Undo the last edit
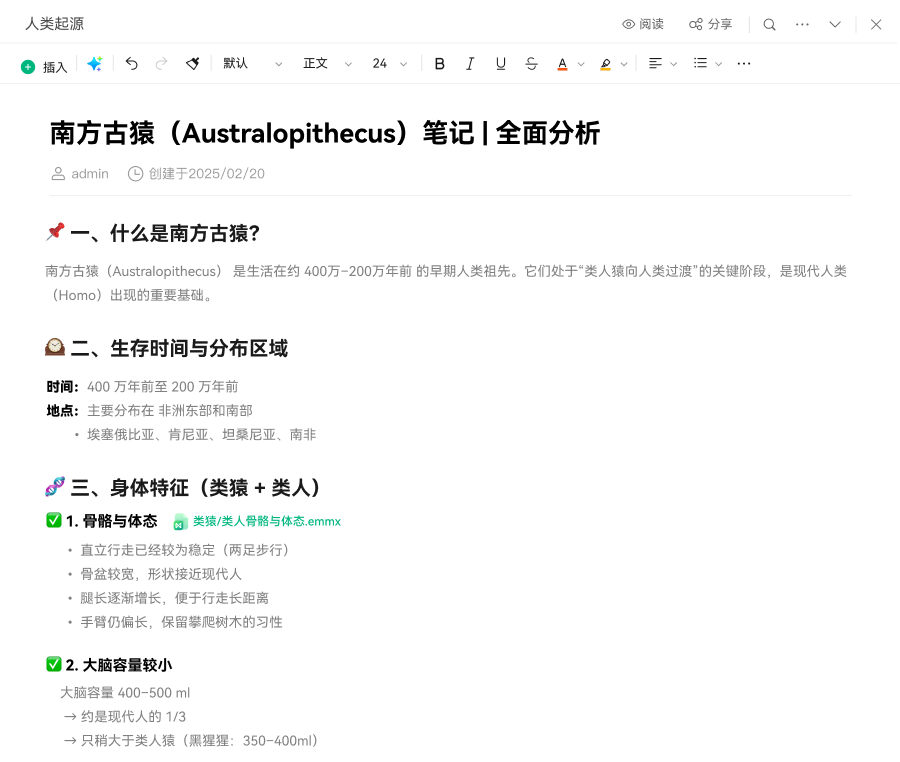 pos(131,64)
